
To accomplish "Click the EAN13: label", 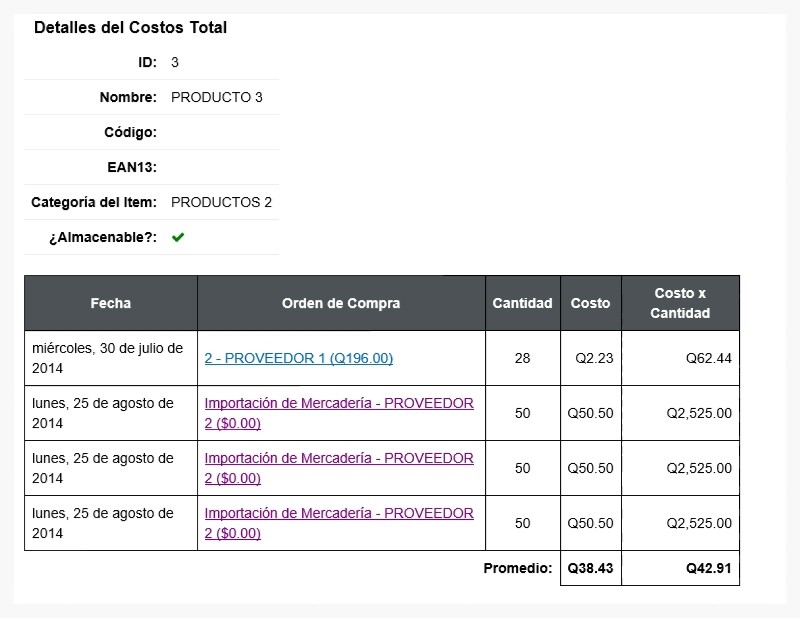I will click(x=132, y=167).
